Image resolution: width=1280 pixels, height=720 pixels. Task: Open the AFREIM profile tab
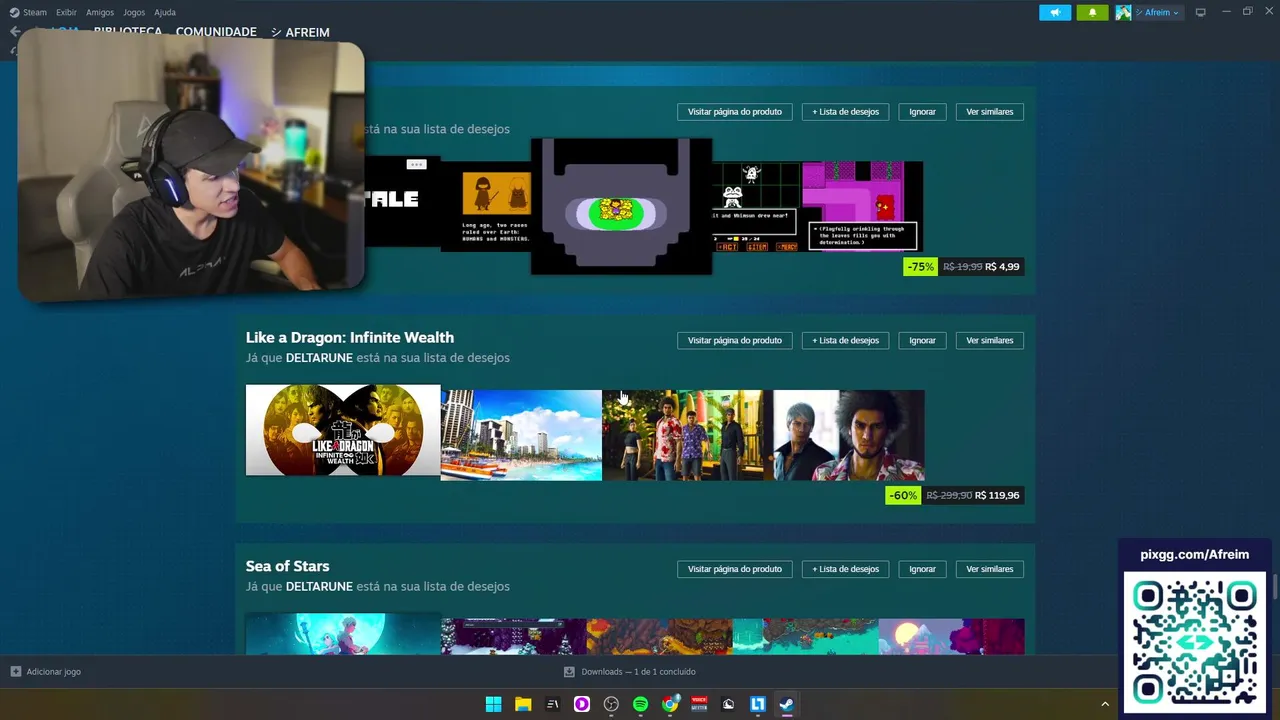point(300,32)
